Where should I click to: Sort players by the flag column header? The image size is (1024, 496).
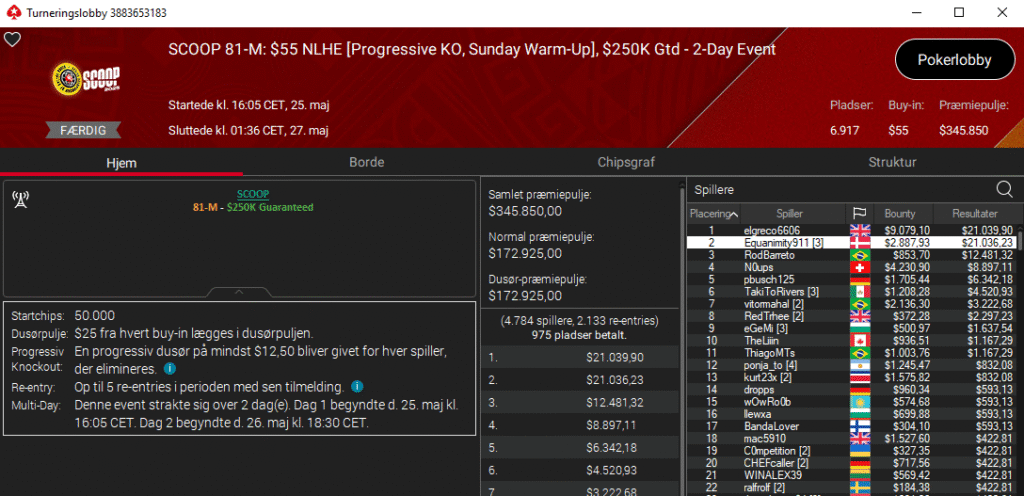[860, 213]
